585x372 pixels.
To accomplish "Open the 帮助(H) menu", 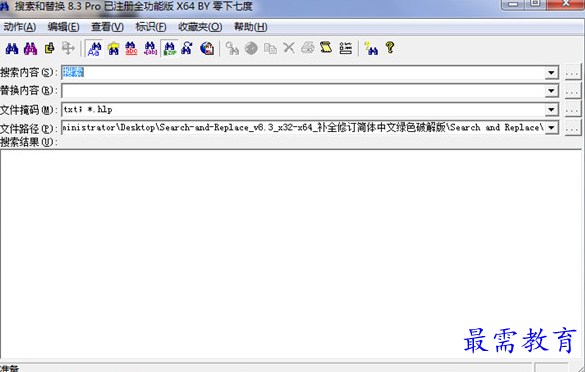I will 250,27.
